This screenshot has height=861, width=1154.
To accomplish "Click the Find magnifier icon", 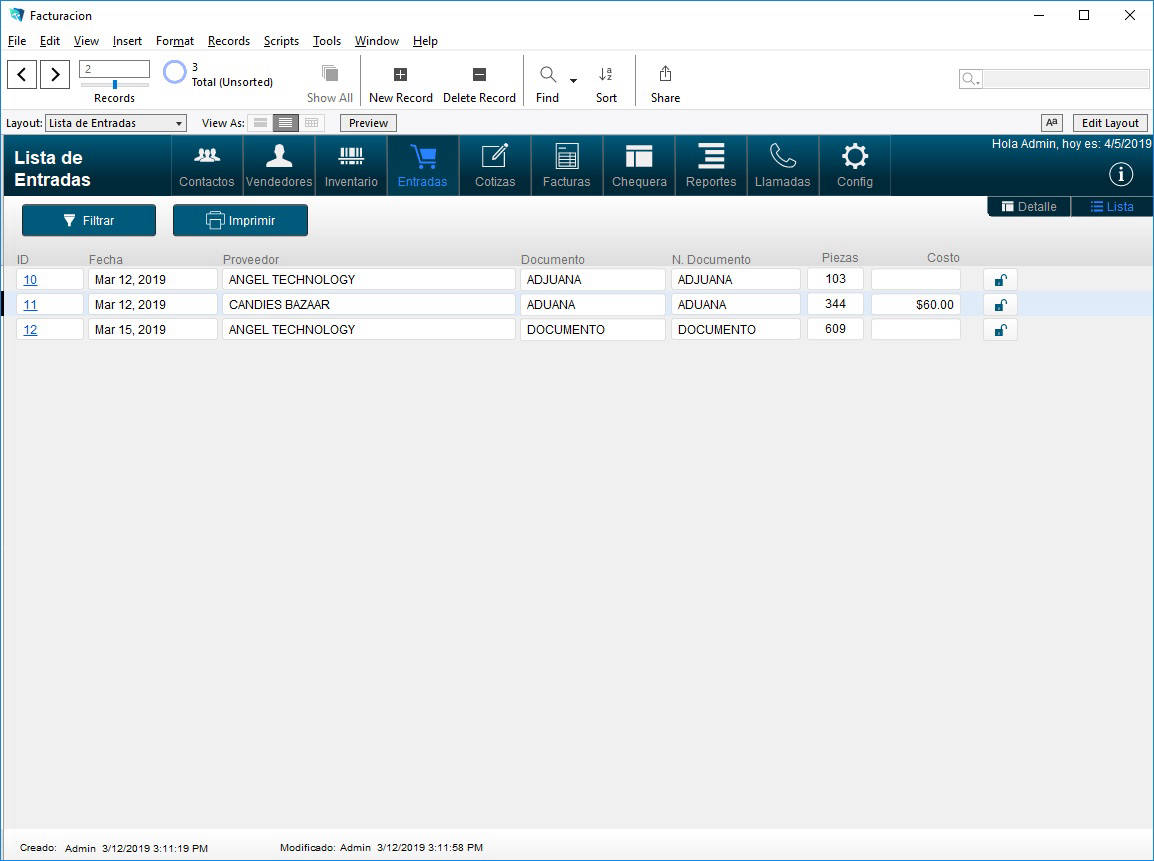I will [x=548, y=74].
